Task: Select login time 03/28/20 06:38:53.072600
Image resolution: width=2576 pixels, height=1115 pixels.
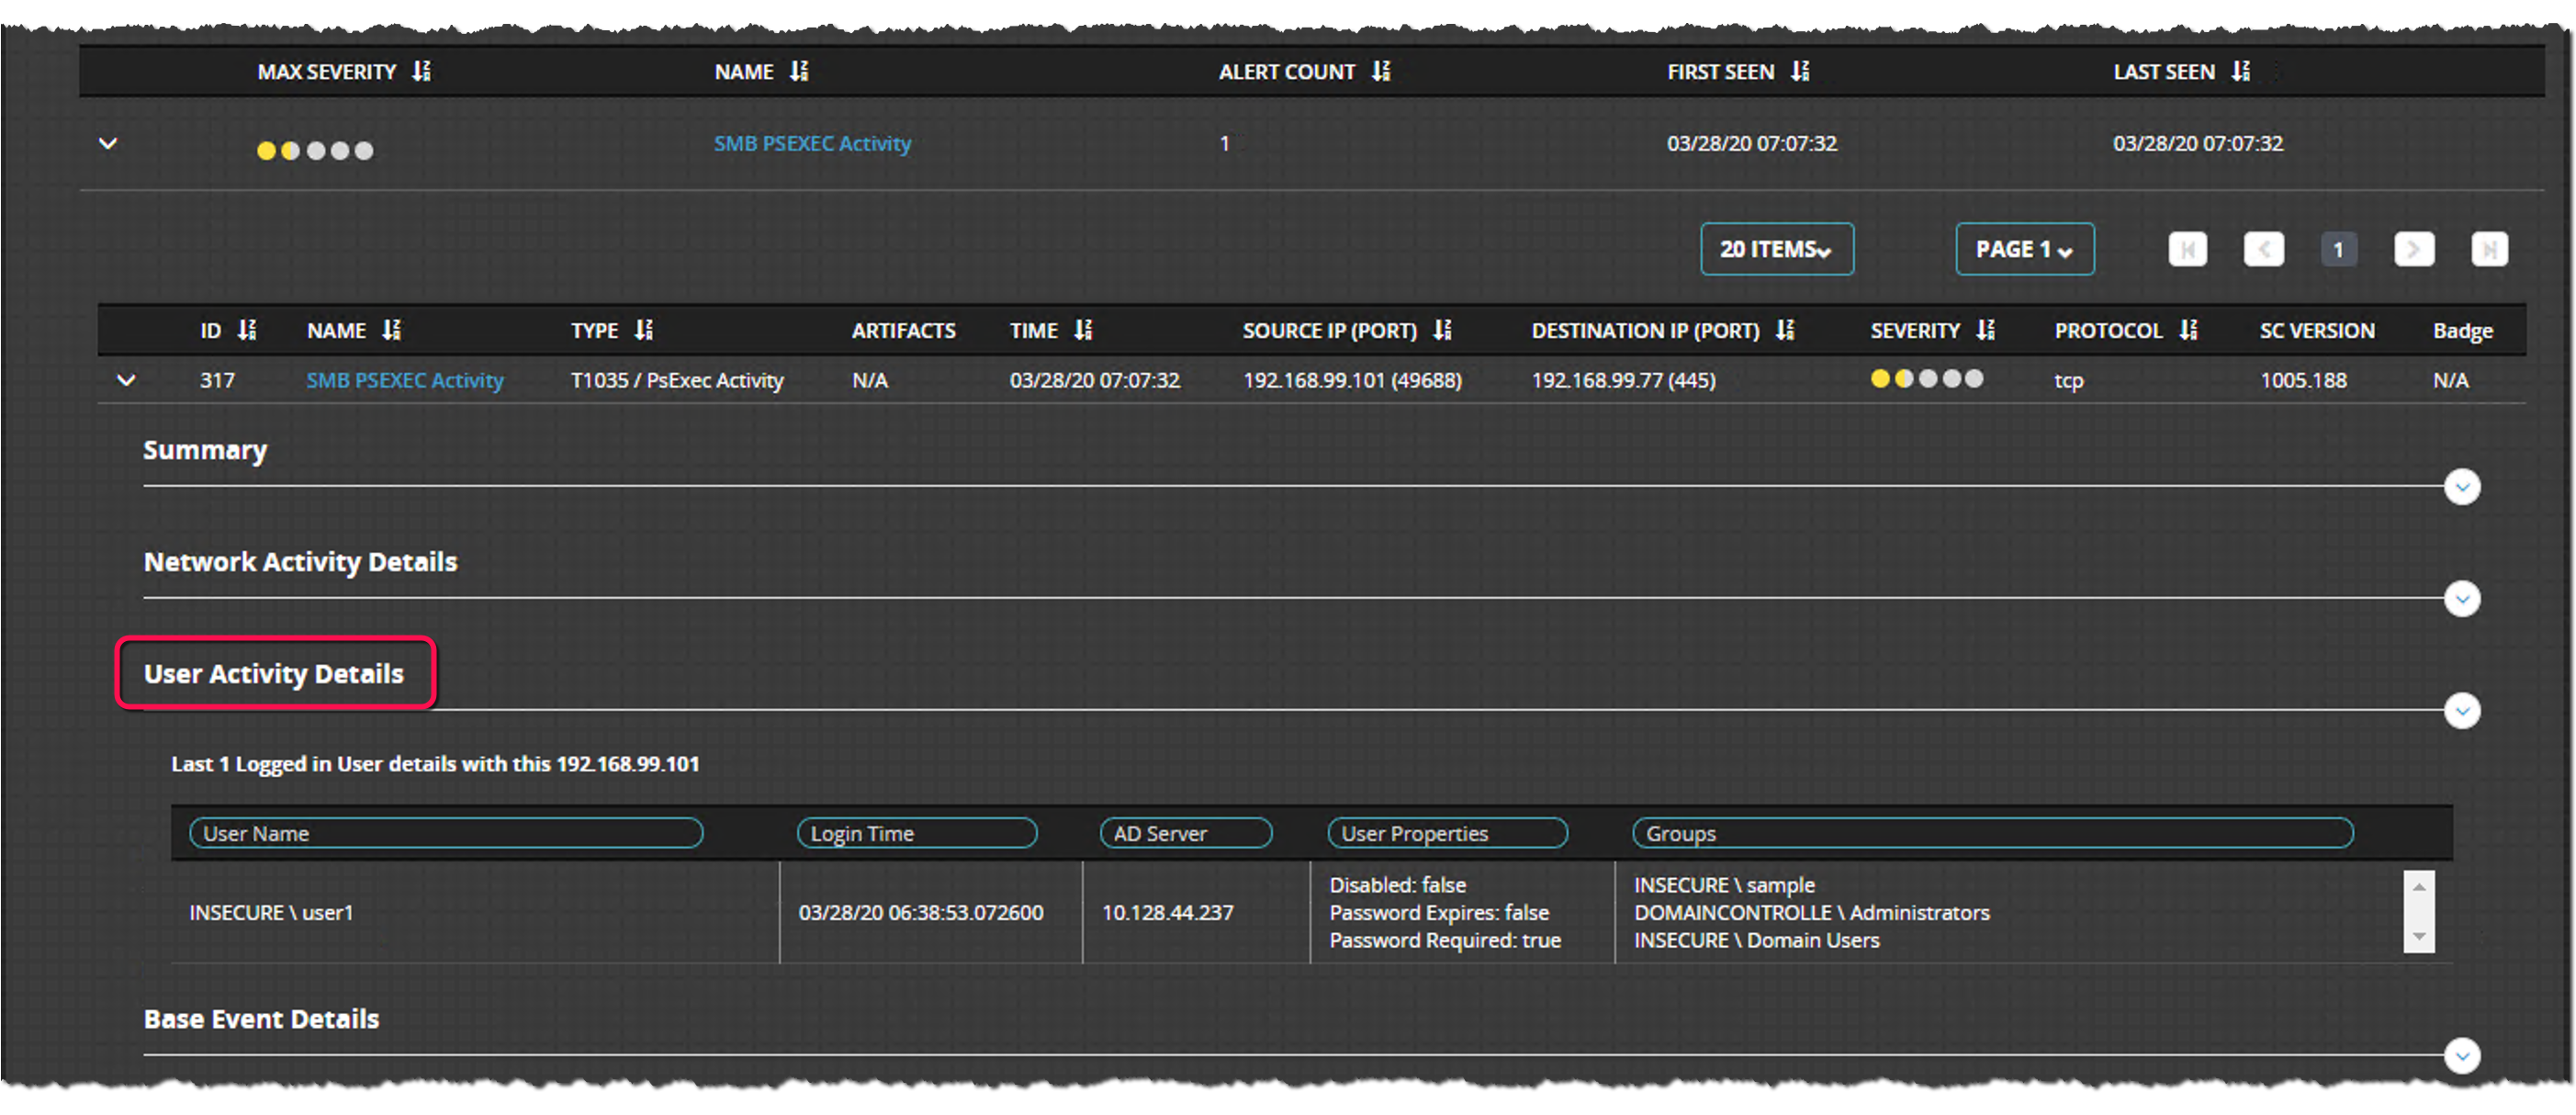Action: pos(920,912)
